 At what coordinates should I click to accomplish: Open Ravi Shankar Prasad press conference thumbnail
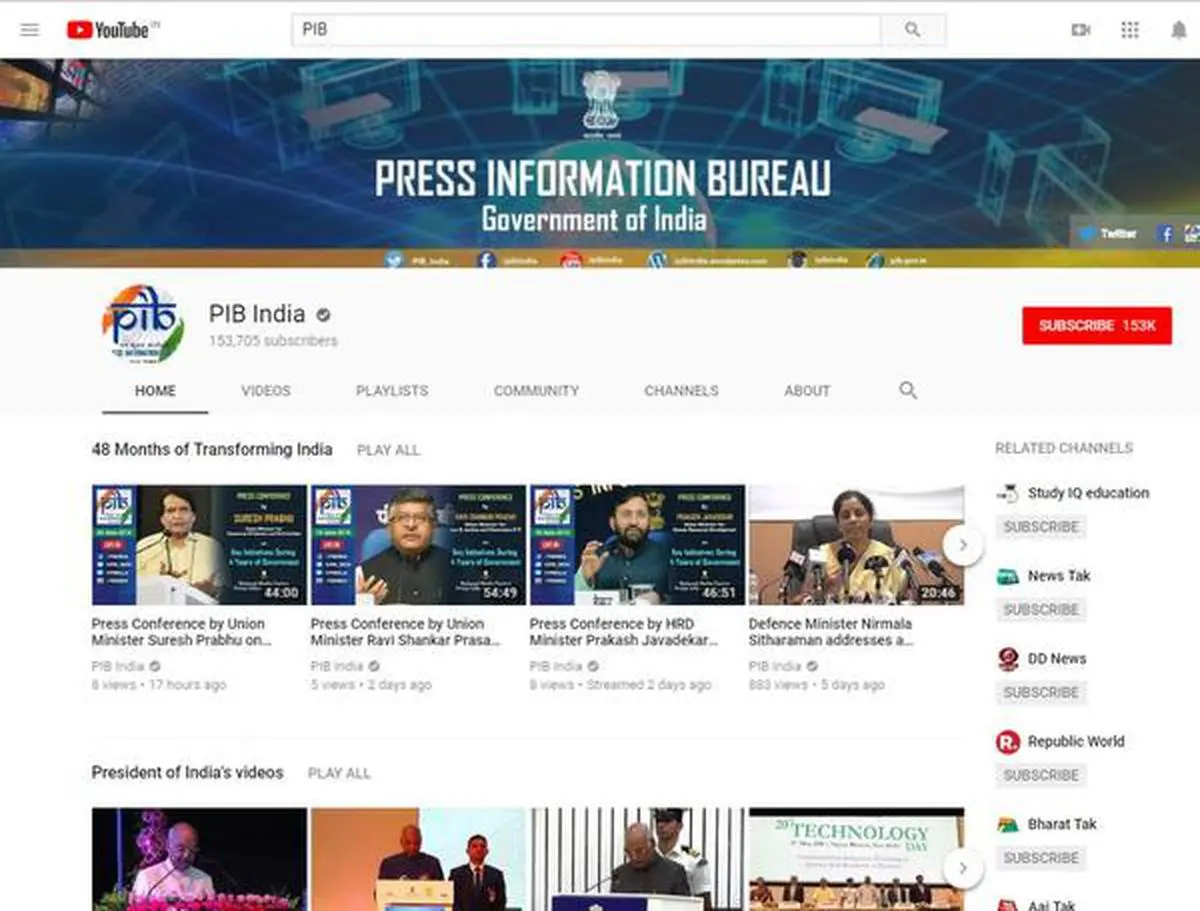click(418, 545)
